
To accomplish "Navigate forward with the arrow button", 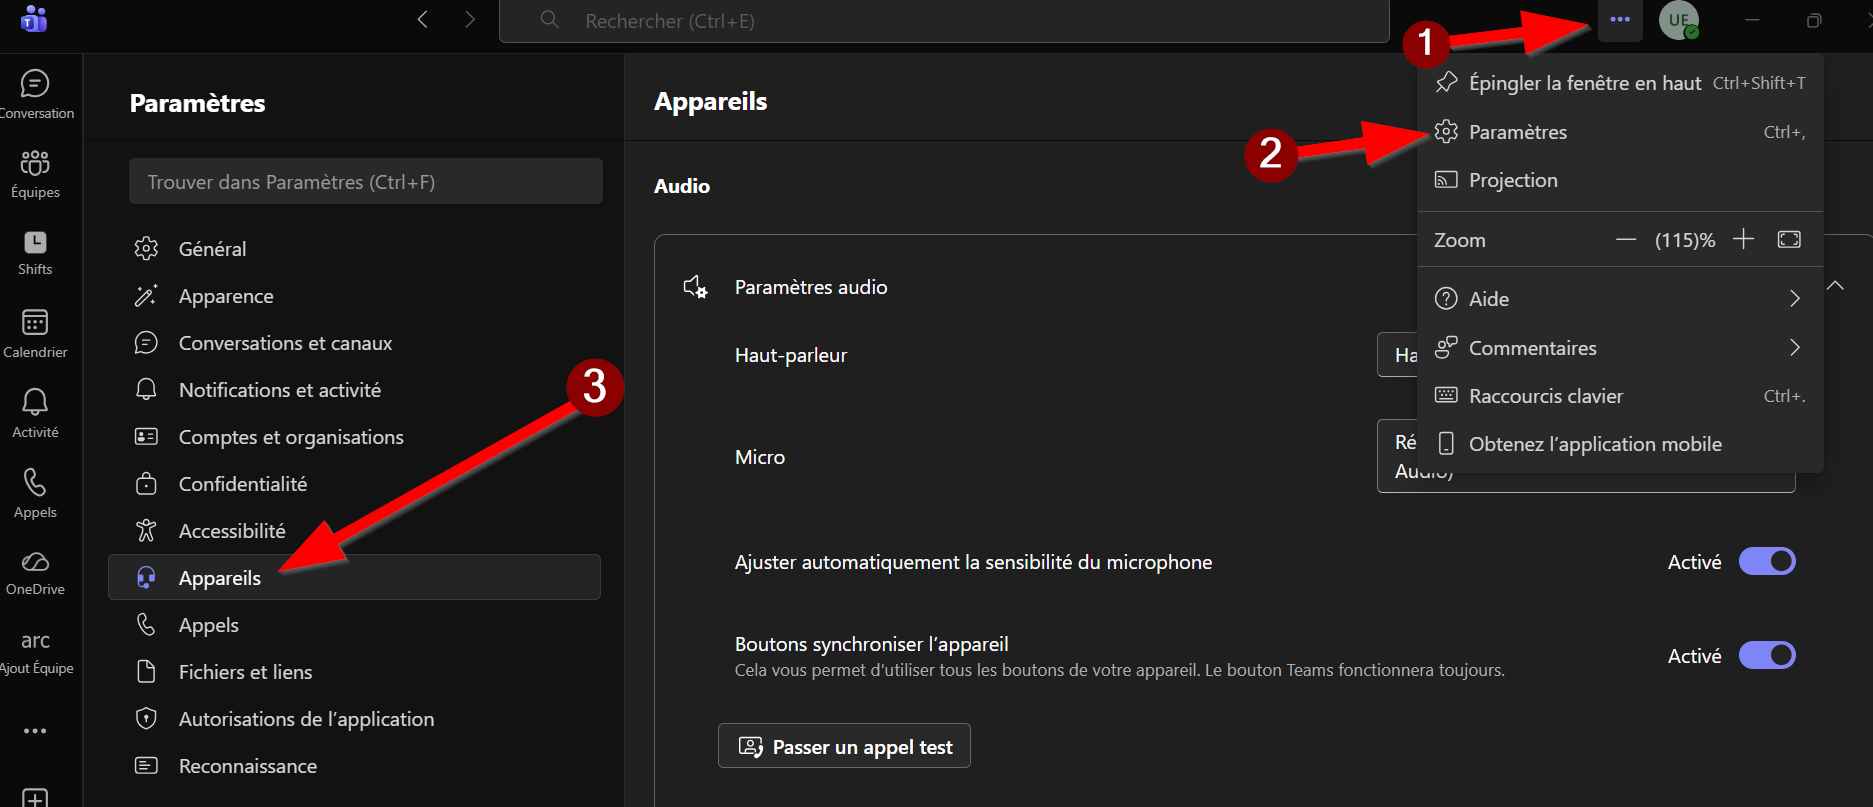I will click(470, 20).
